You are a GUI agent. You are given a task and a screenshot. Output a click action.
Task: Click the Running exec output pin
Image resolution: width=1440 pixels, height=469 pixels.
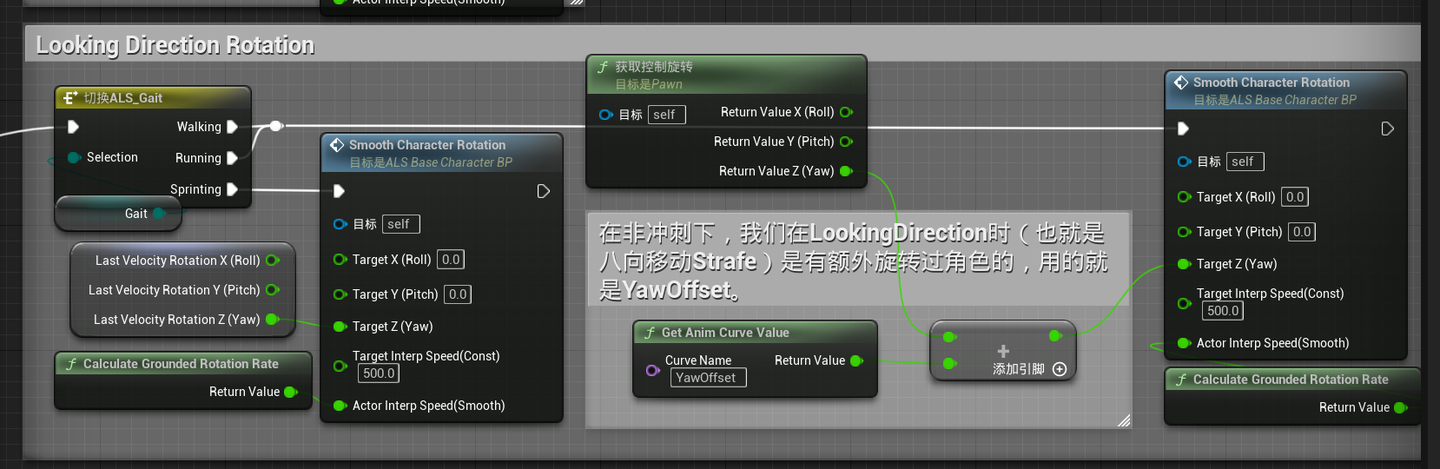(x=232, y=158)
